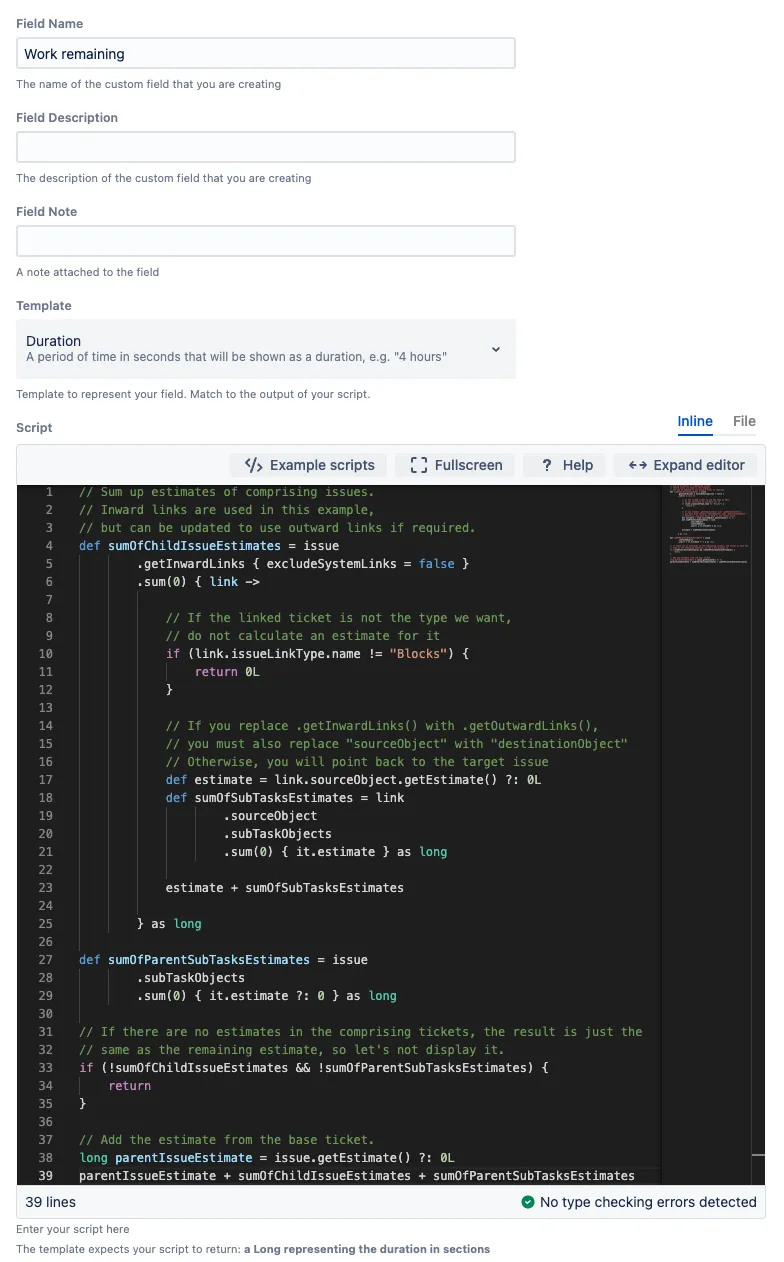Click comment '// Add the estimate from the base ticket.'
This screenshot has height=1262, width=784.
(227, 1140)
